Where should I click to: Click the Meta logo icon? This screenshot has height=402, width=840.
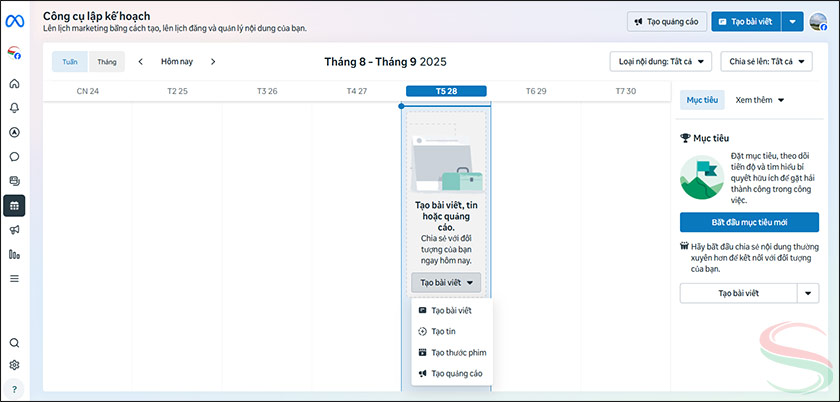pyautogui.click(x=14, y=21)
